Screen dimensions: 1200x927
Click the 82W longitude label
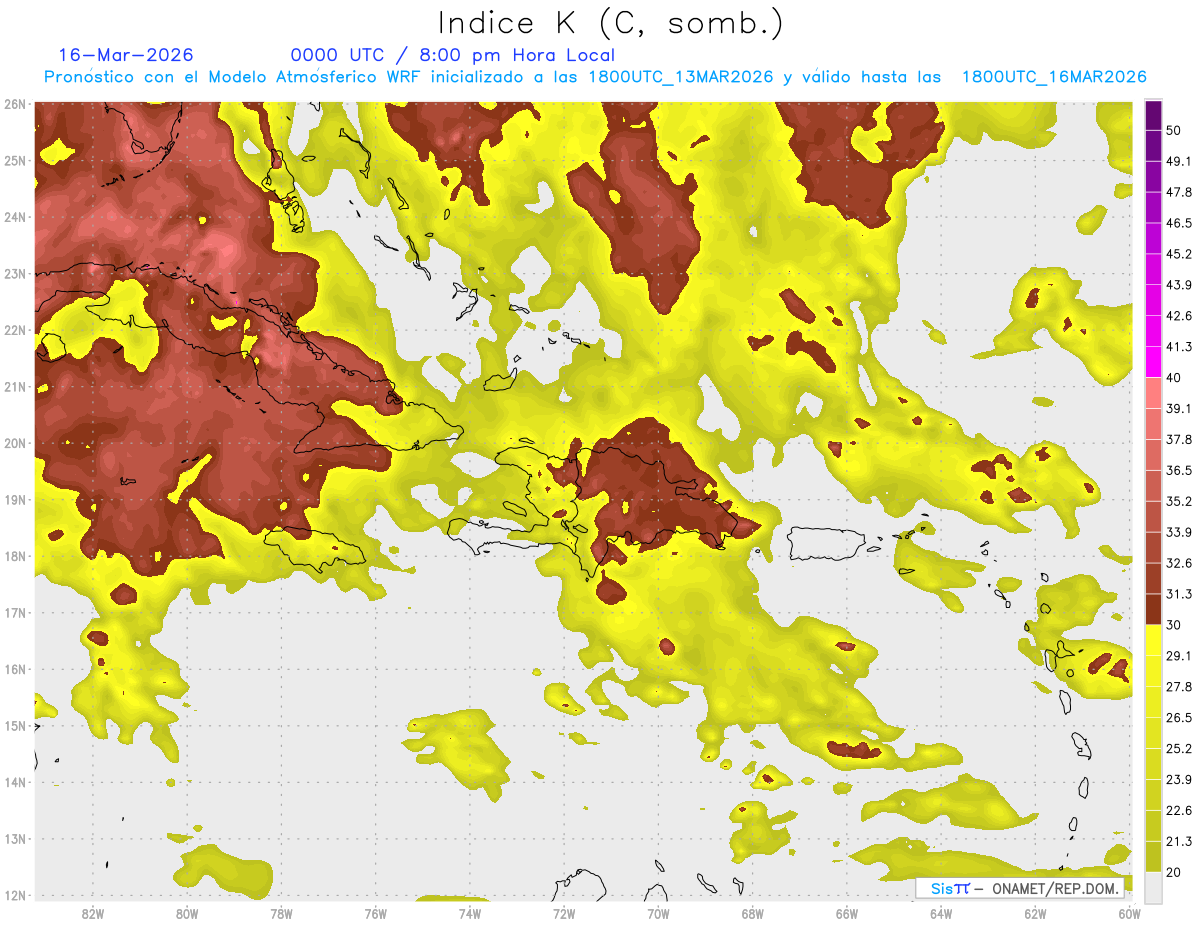[93, 913]
